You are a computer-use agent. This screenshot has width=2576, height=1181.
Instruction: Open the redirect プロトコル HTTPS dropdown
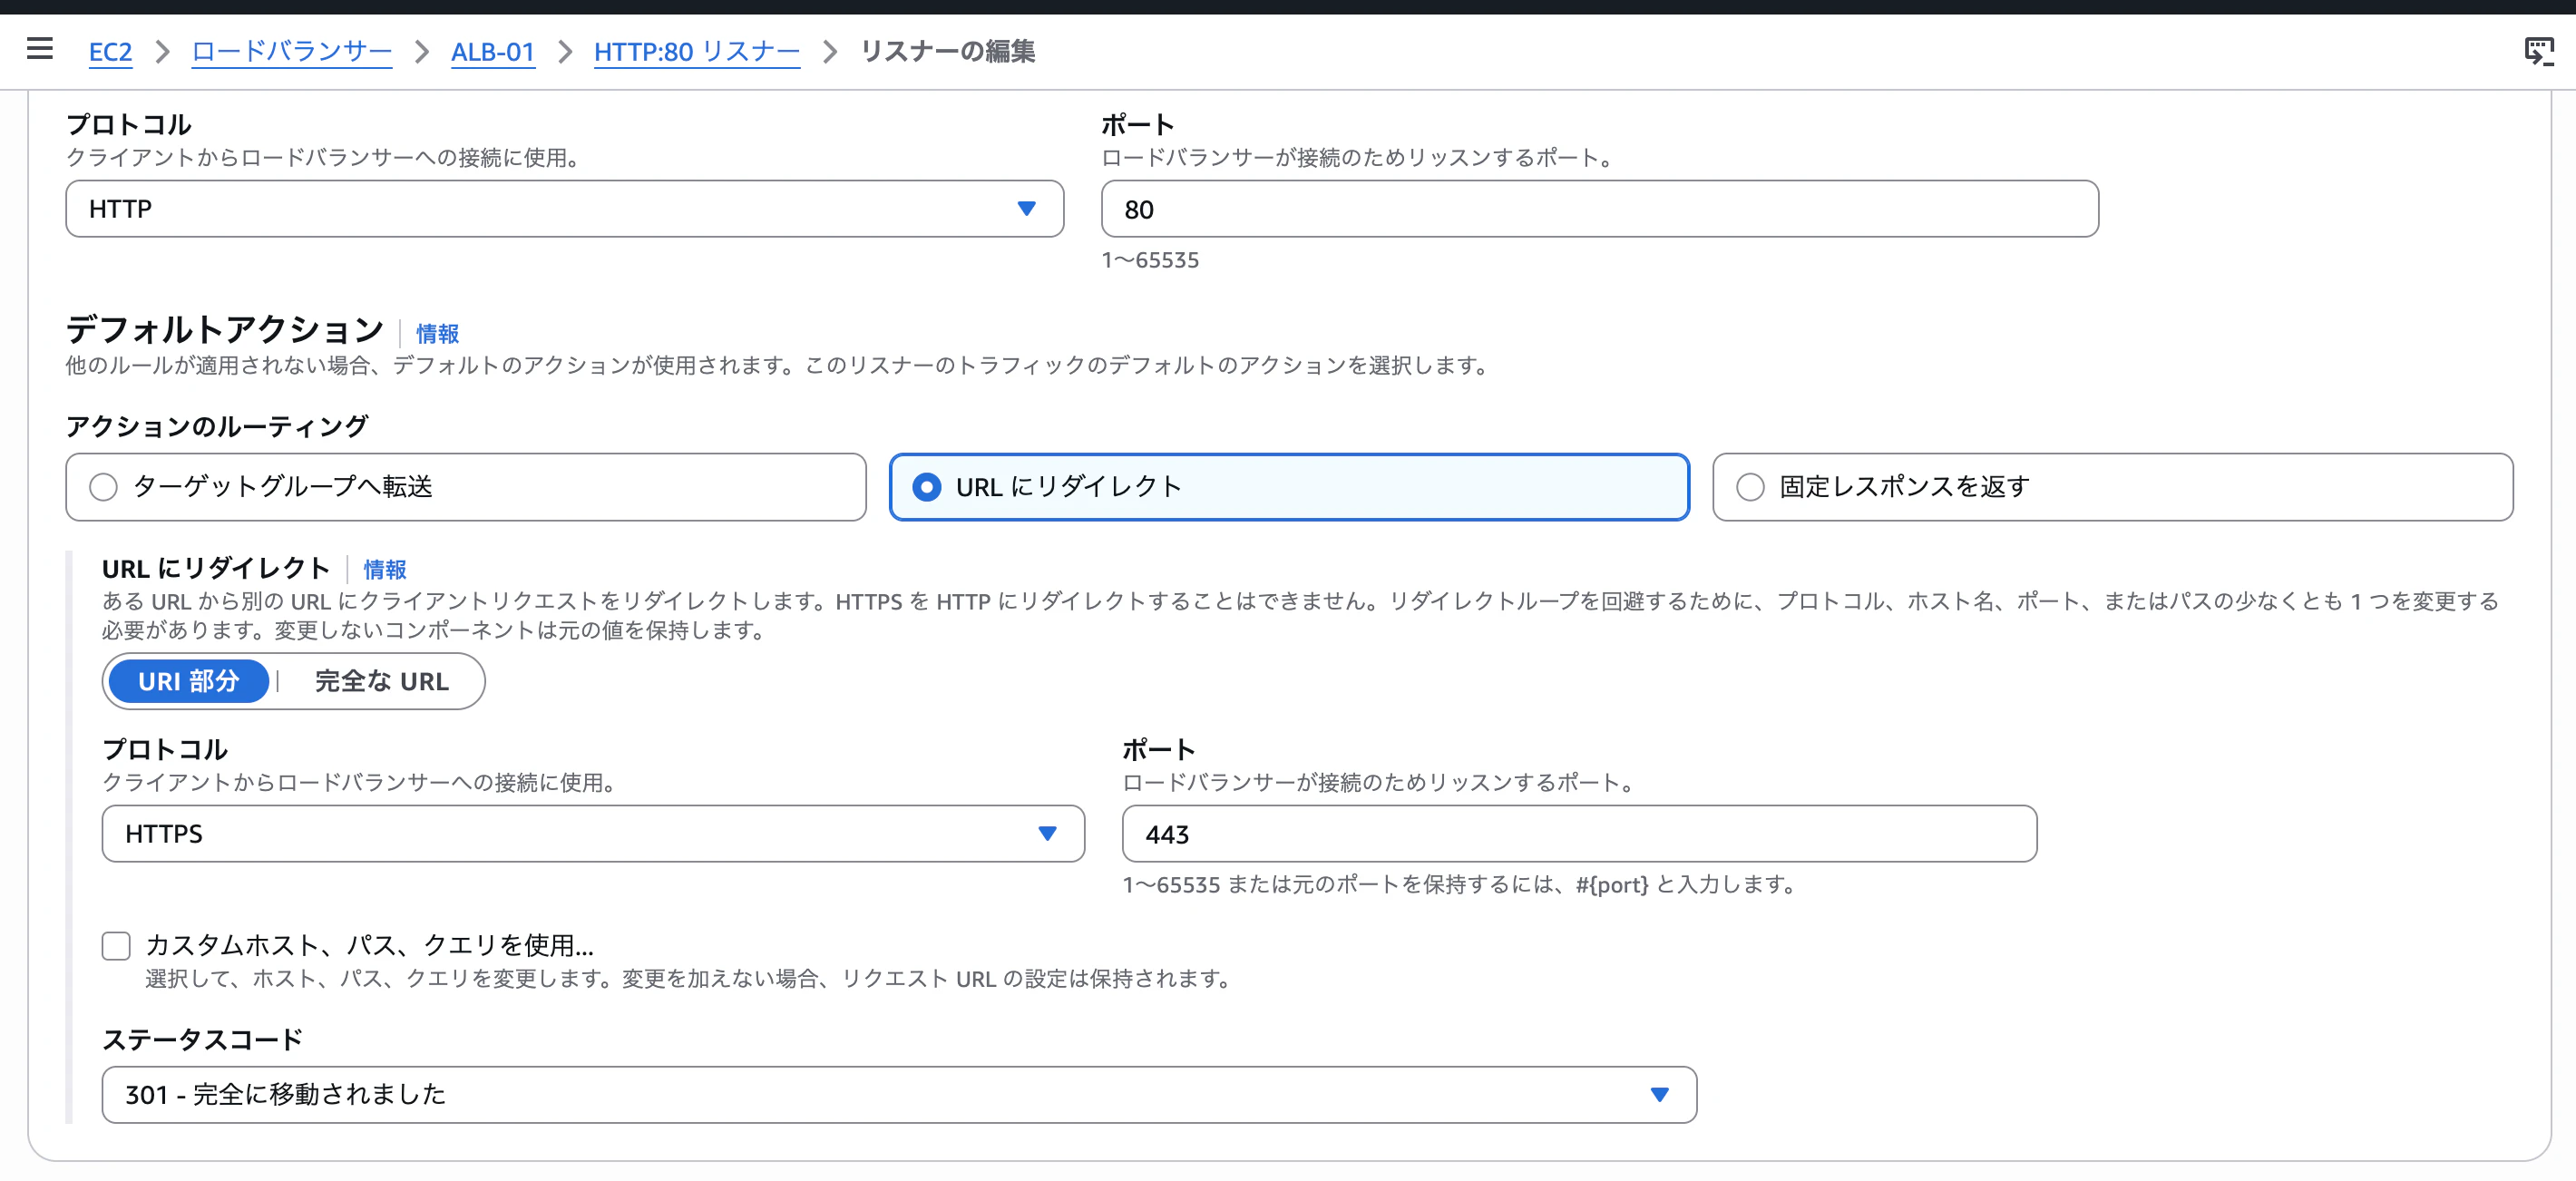(593, 834)
